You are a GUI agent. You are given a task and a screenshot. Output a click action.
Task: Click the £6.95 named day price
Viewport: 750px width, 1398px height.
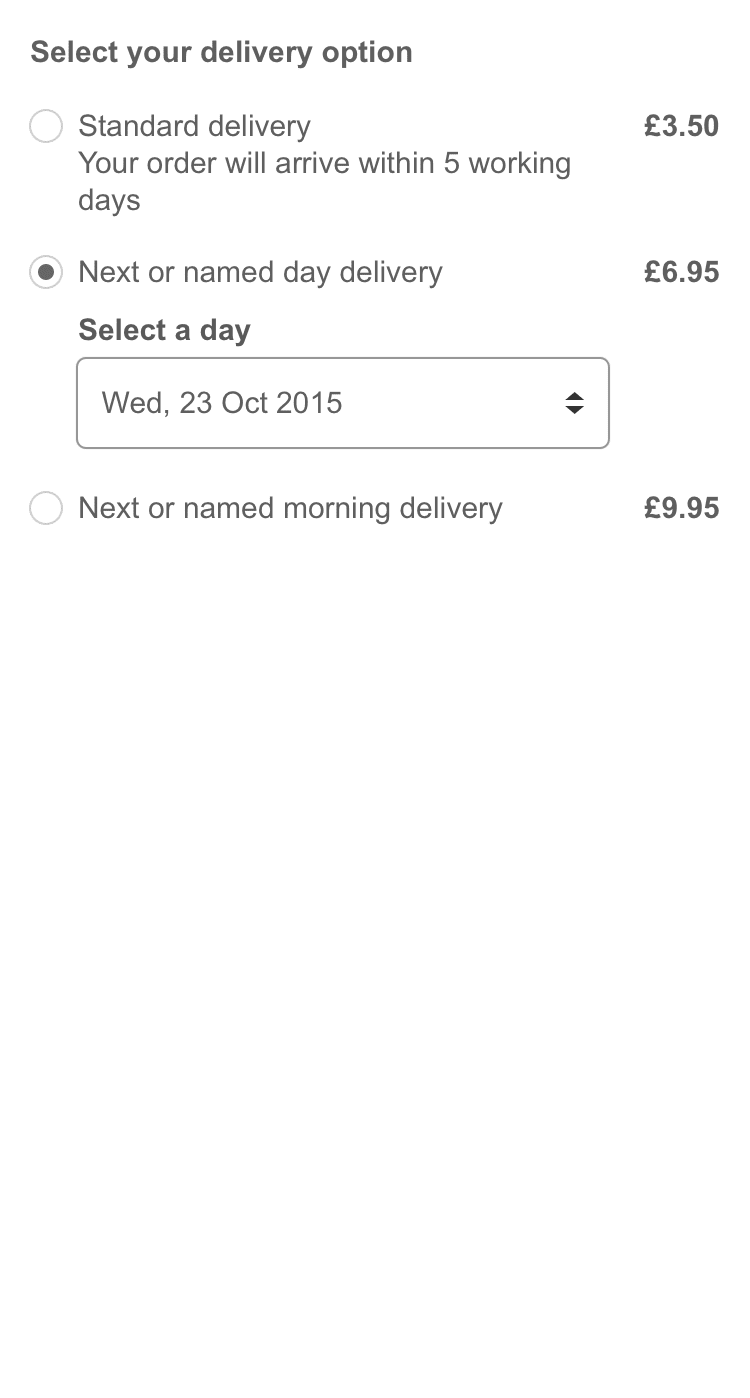tap(681, 272)
